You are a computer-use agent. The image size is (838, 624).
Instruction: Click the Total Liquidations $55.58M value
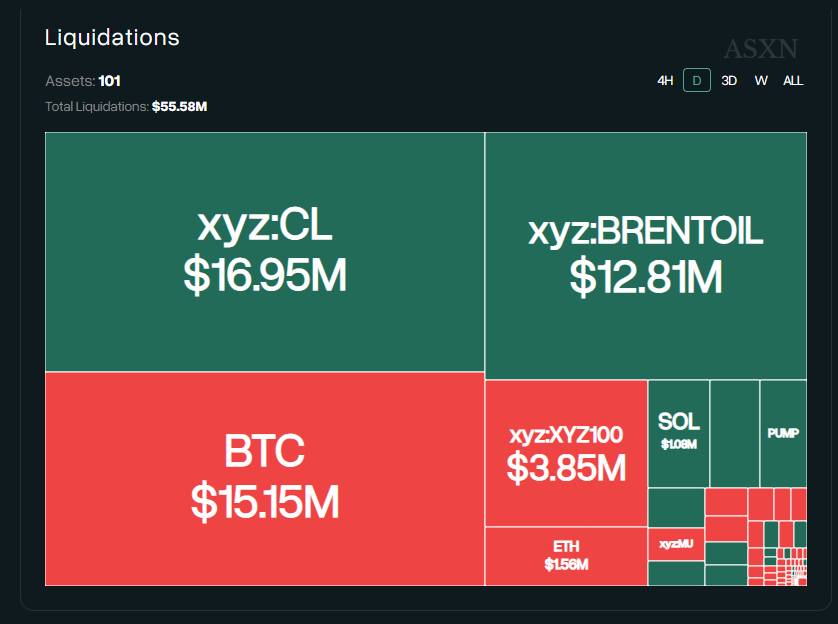179,106
